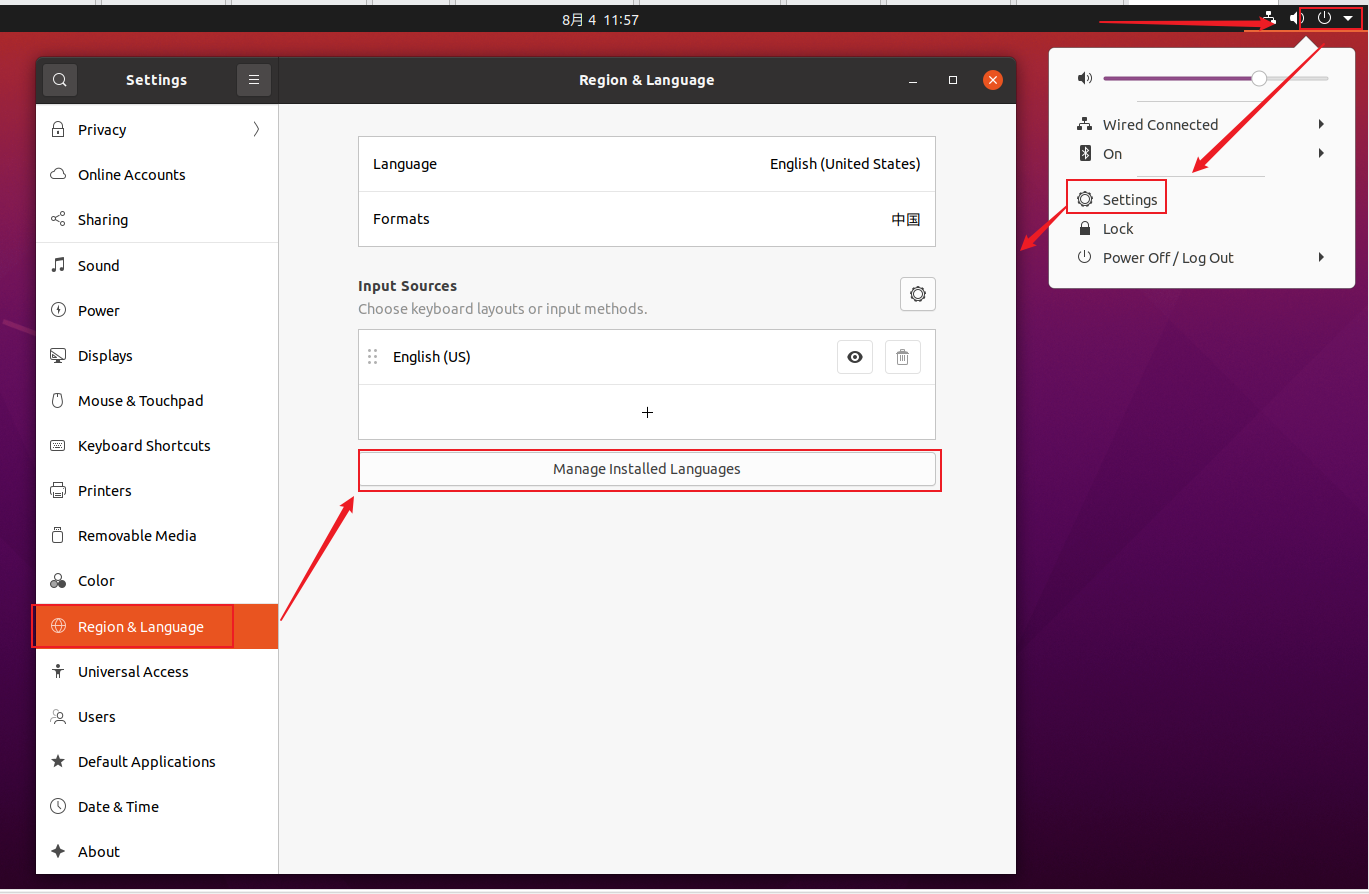1369x894 pixels.
Task: Remove English (US) with trash icon
Action: pyautogui.click(x=902, y=357)
